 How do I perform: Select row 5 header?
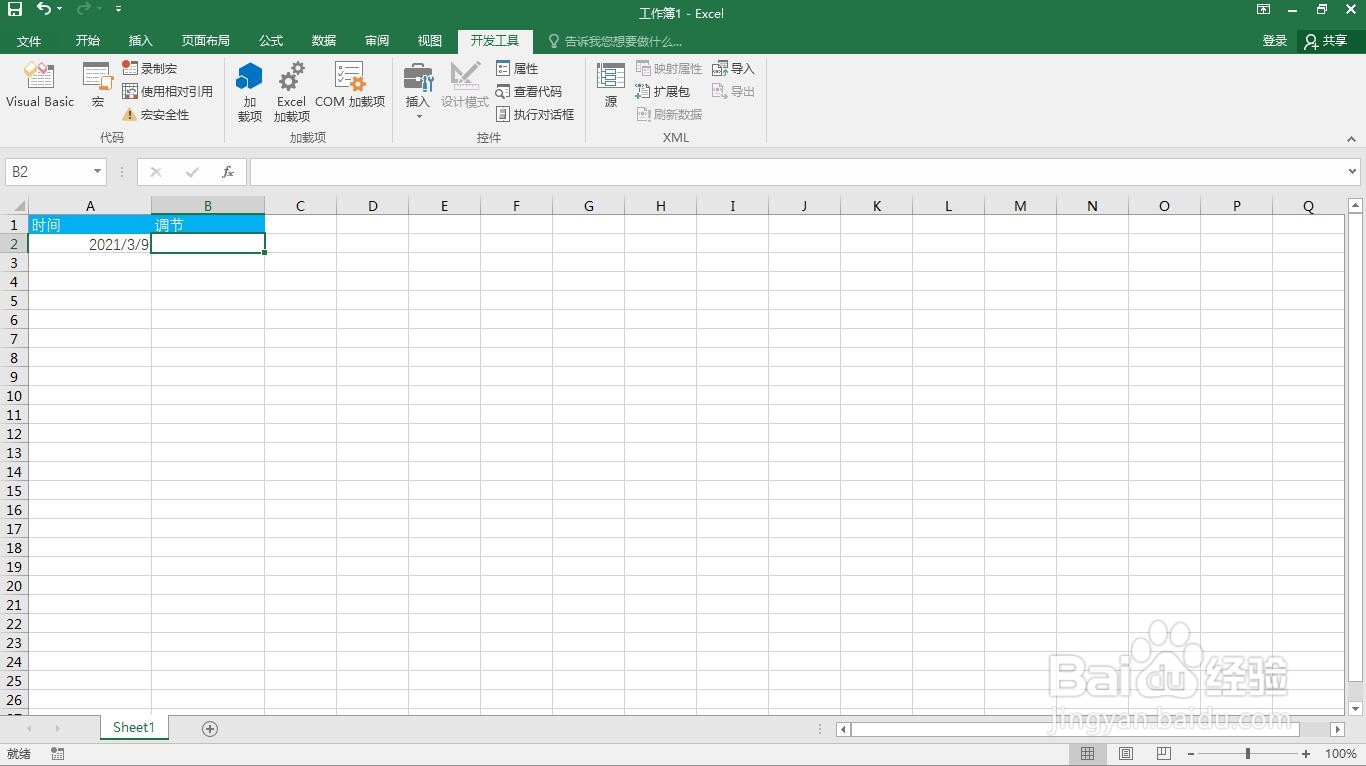(x=14, y=300)
